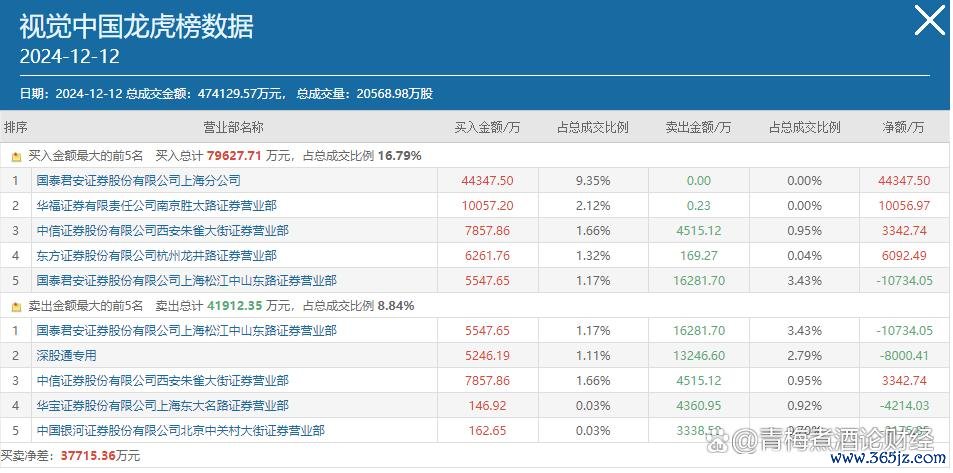Select sell amount 0.23
This screenshot has height=473, width=953.
tap(698, 206)
